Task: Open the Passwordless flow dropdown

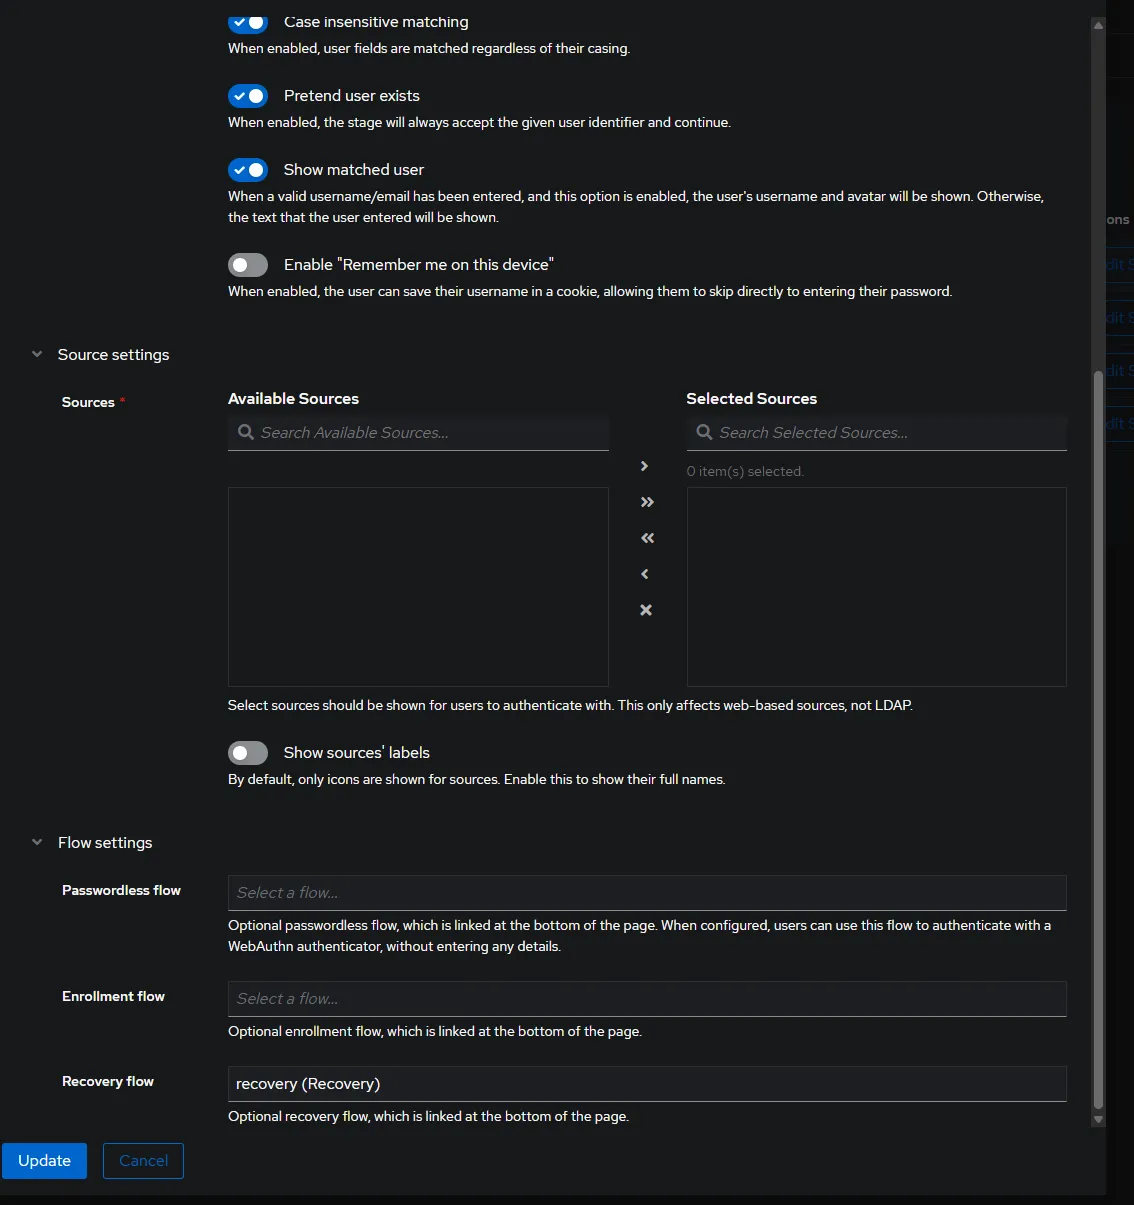Action: [x=646, y=893]
